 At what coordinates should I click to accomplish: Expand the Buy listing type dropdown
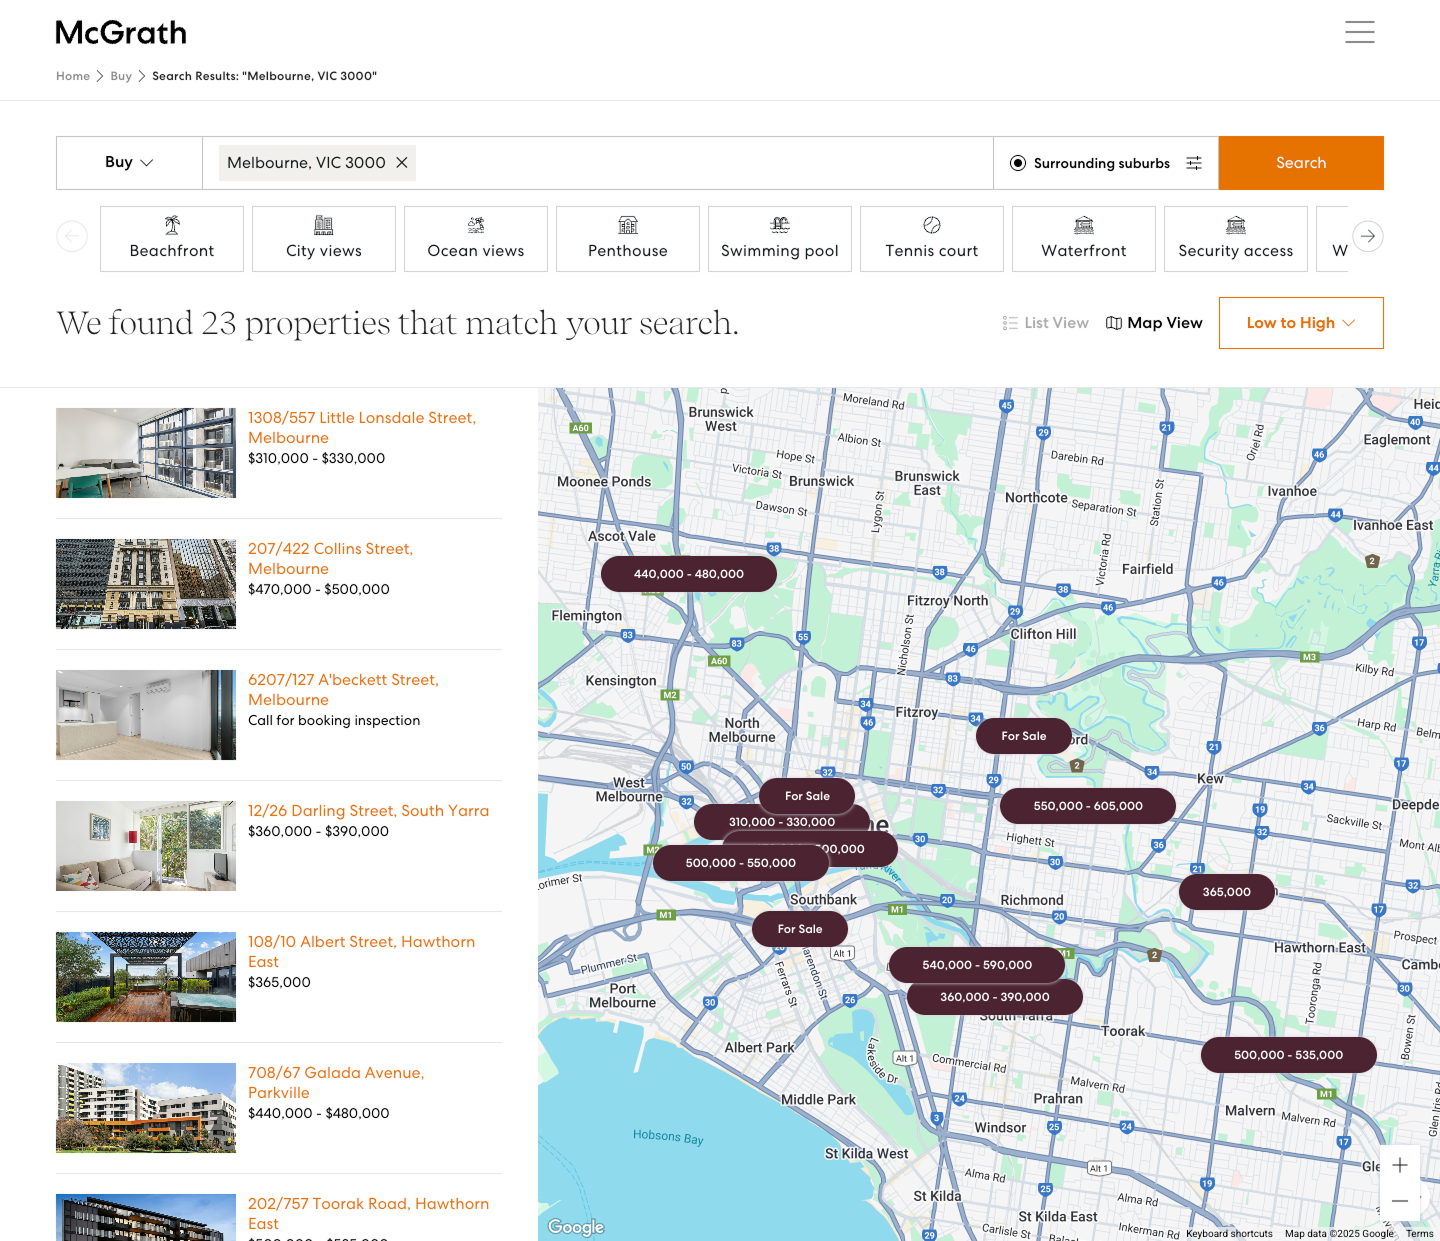[129, 163]
